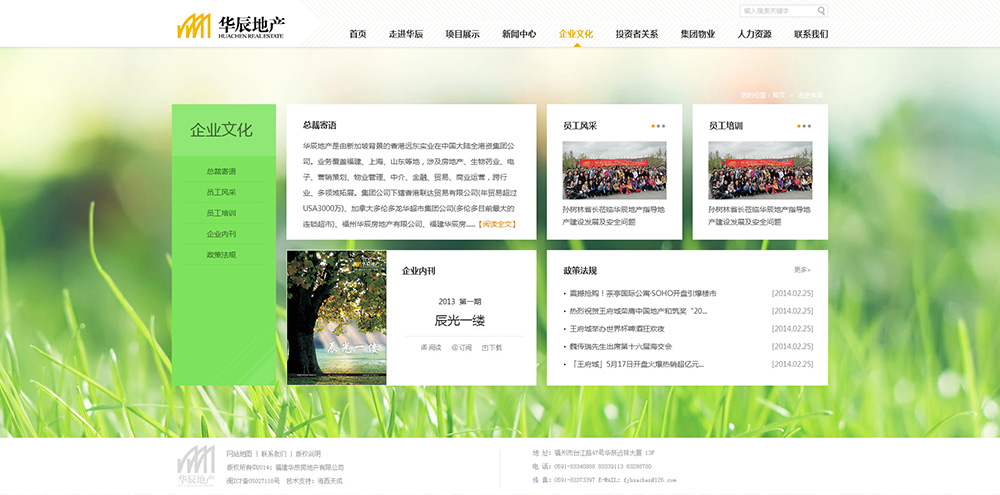Expand 更多 in the 政策法规 panel
Screen dimensions: 1000x495
(802, 270)
